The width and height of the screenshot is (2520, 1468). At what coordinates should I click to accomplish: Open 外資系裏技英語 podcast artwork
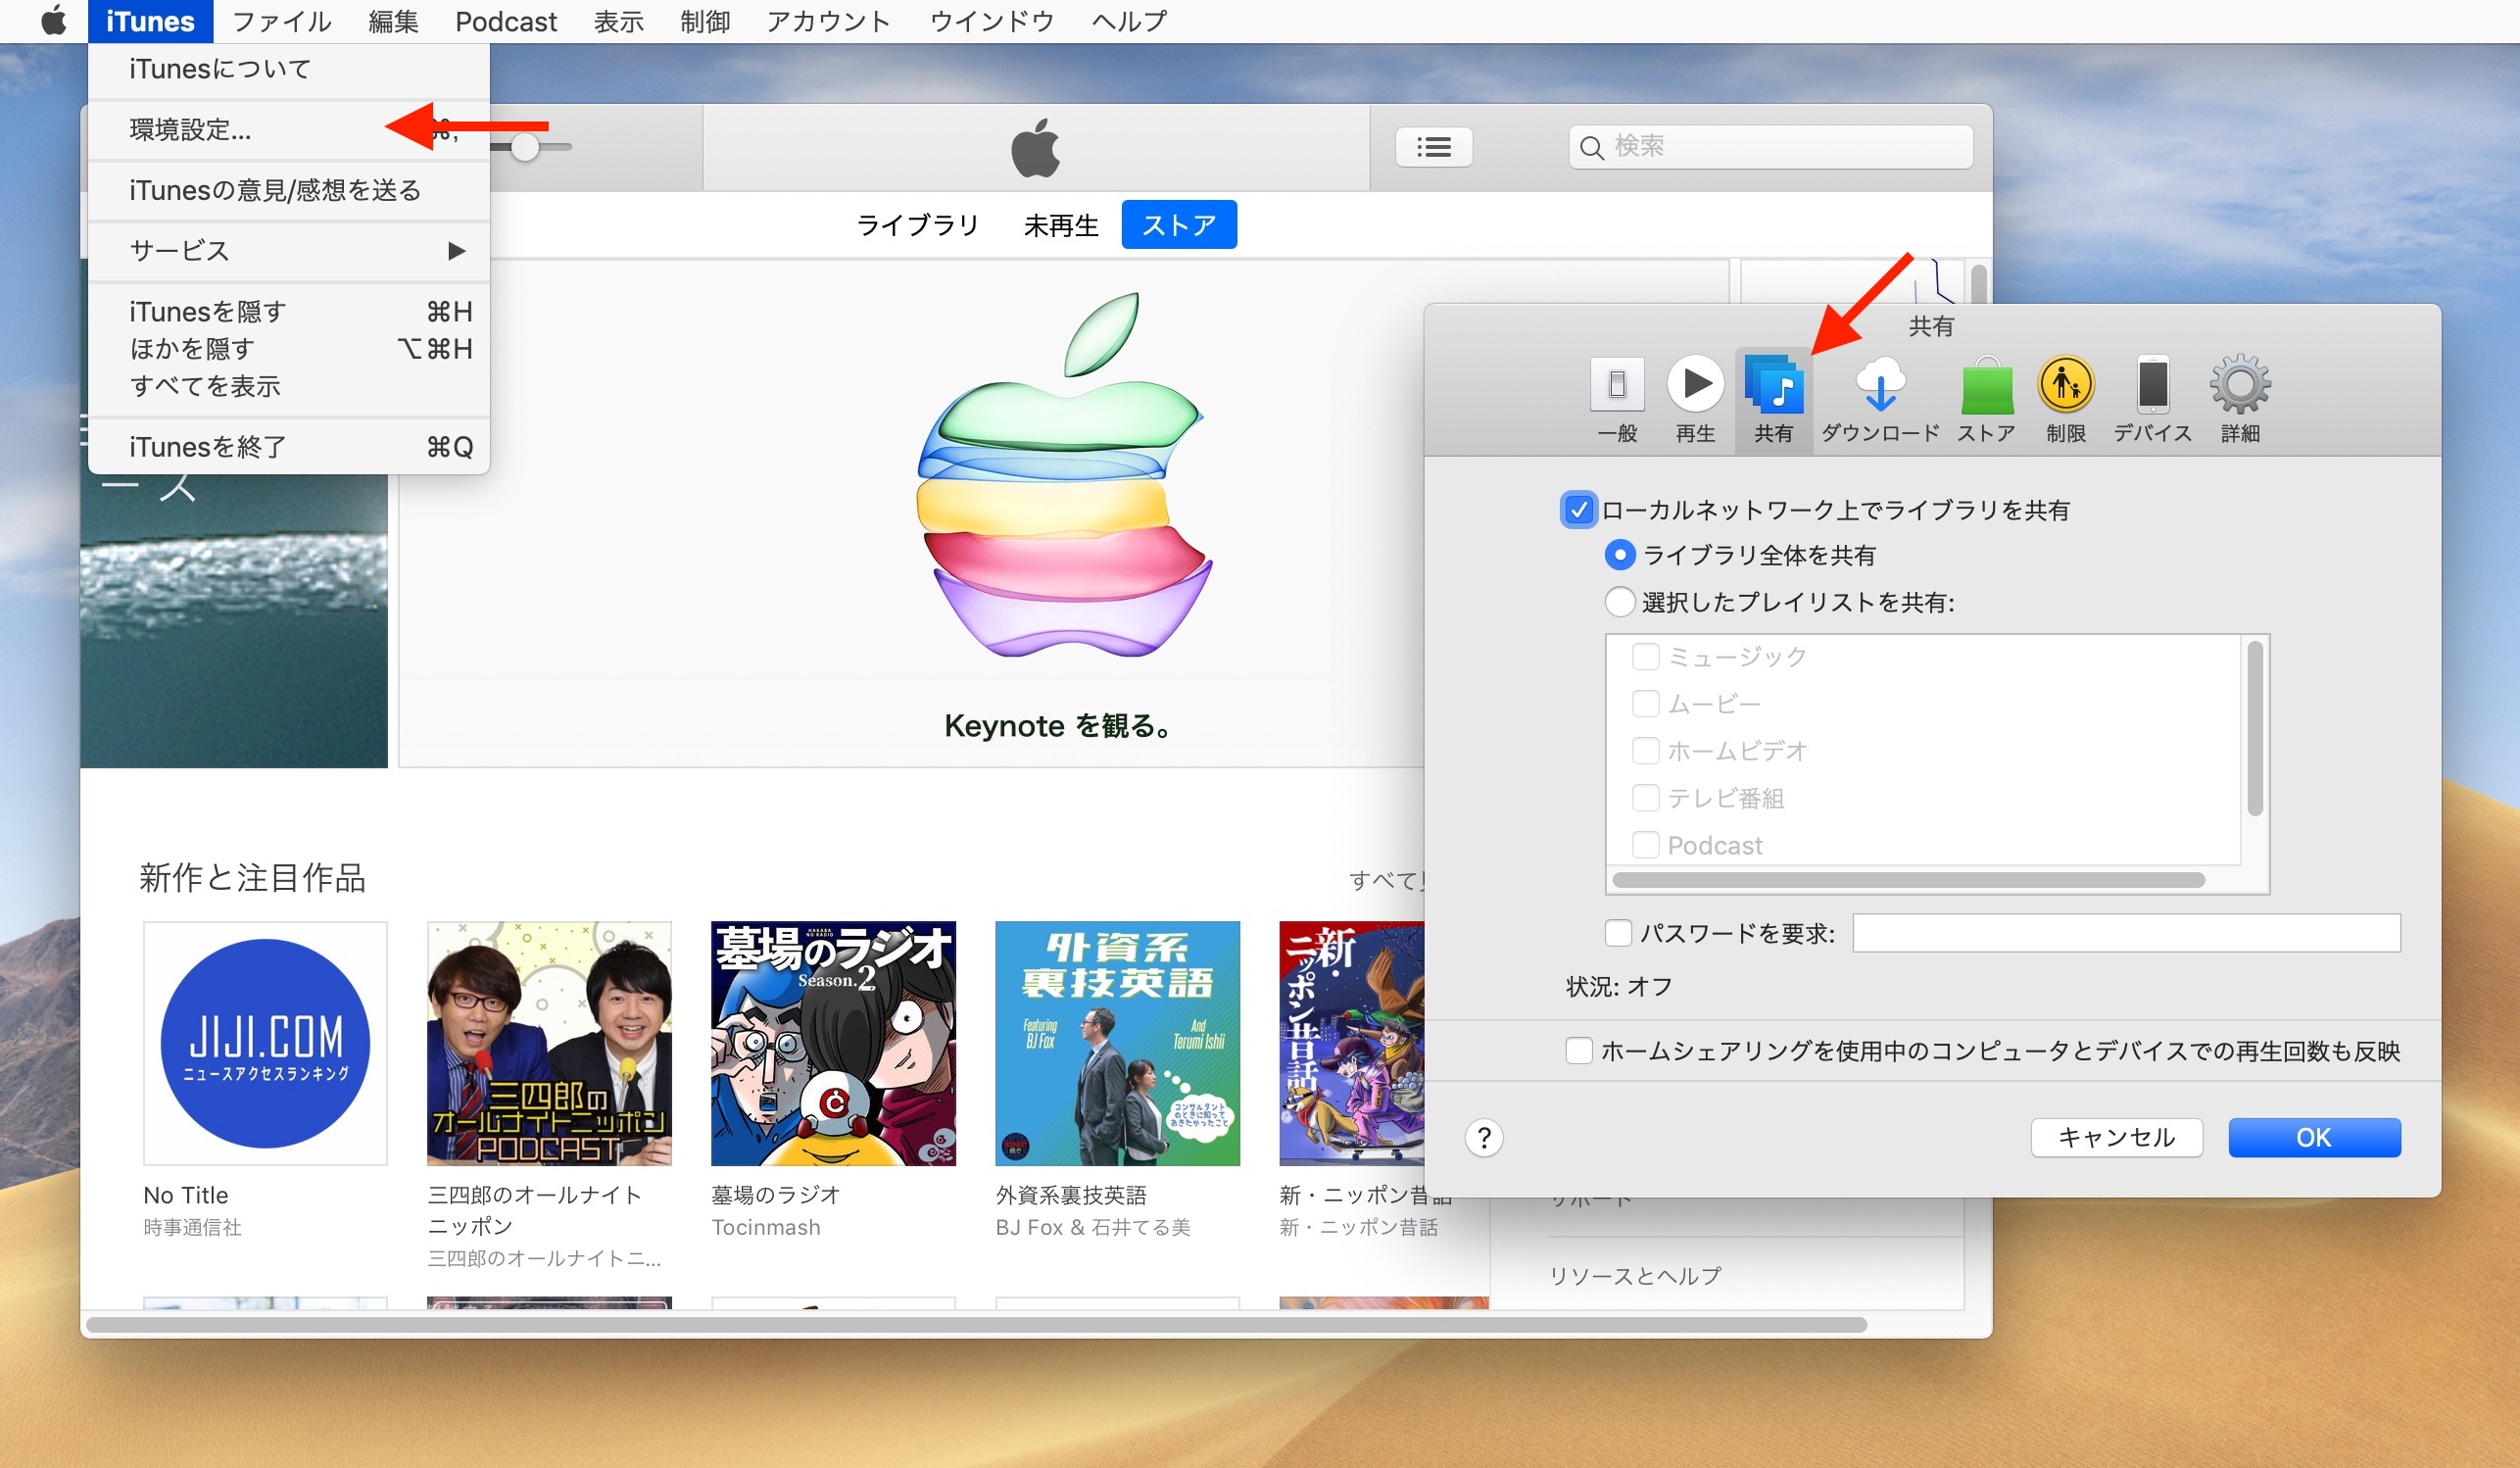click(1117, 1043)
